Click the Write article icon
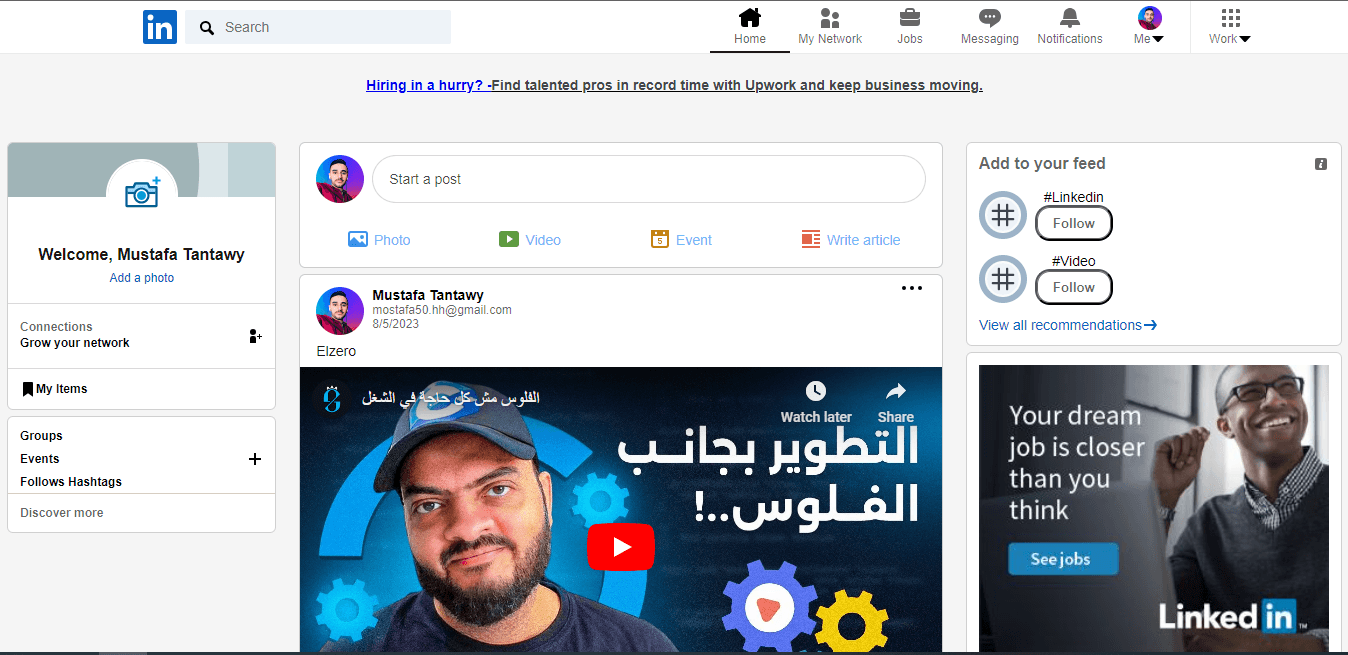1348x655 pixels. 811,239
